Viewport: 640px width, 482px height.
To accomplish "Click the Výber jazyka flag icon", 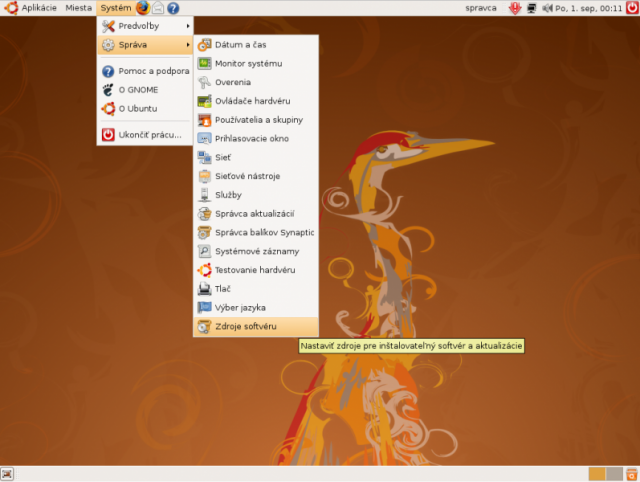I will (x=204, y=308).
